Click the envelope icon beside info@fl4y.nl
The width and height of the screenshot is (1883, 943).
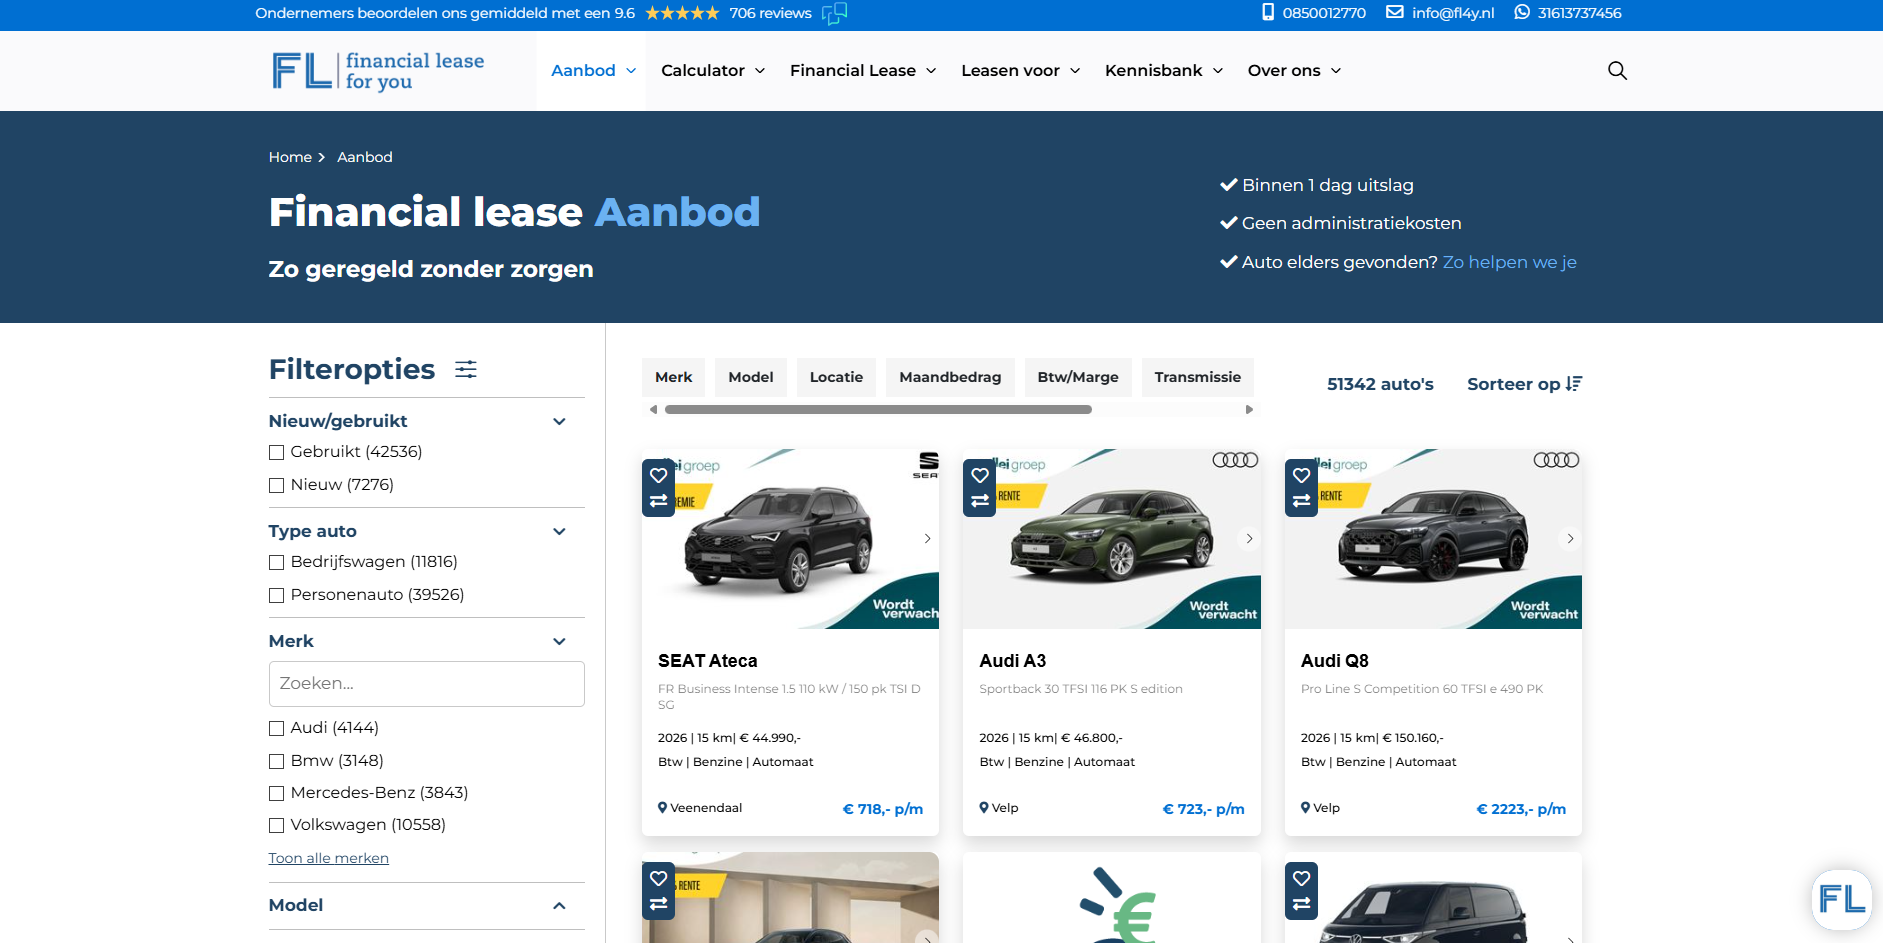(1395, 12)
